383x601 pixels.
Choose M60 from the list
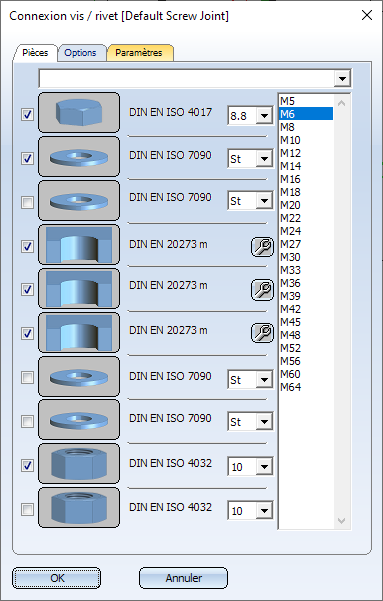click(306, 374)
